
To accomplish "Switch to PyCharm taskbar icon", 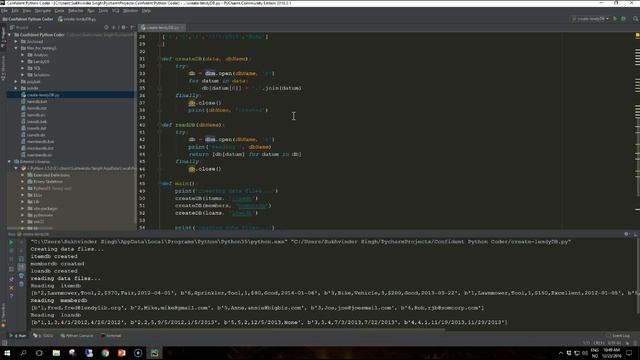I will [x=154, y=353].
